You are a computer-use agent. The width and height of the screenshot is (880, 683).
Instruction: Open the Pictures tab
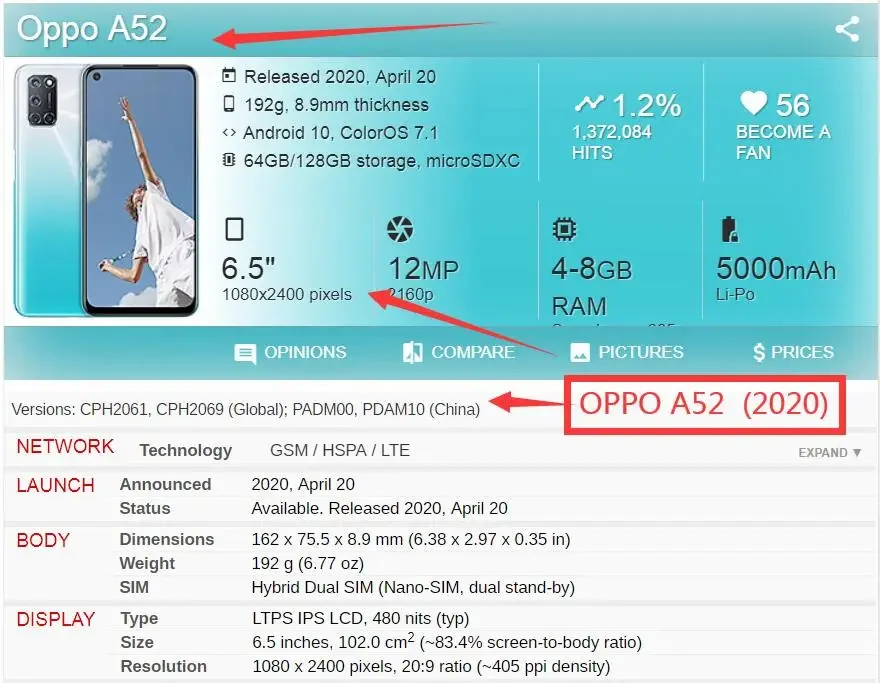[x=626, y=352]
